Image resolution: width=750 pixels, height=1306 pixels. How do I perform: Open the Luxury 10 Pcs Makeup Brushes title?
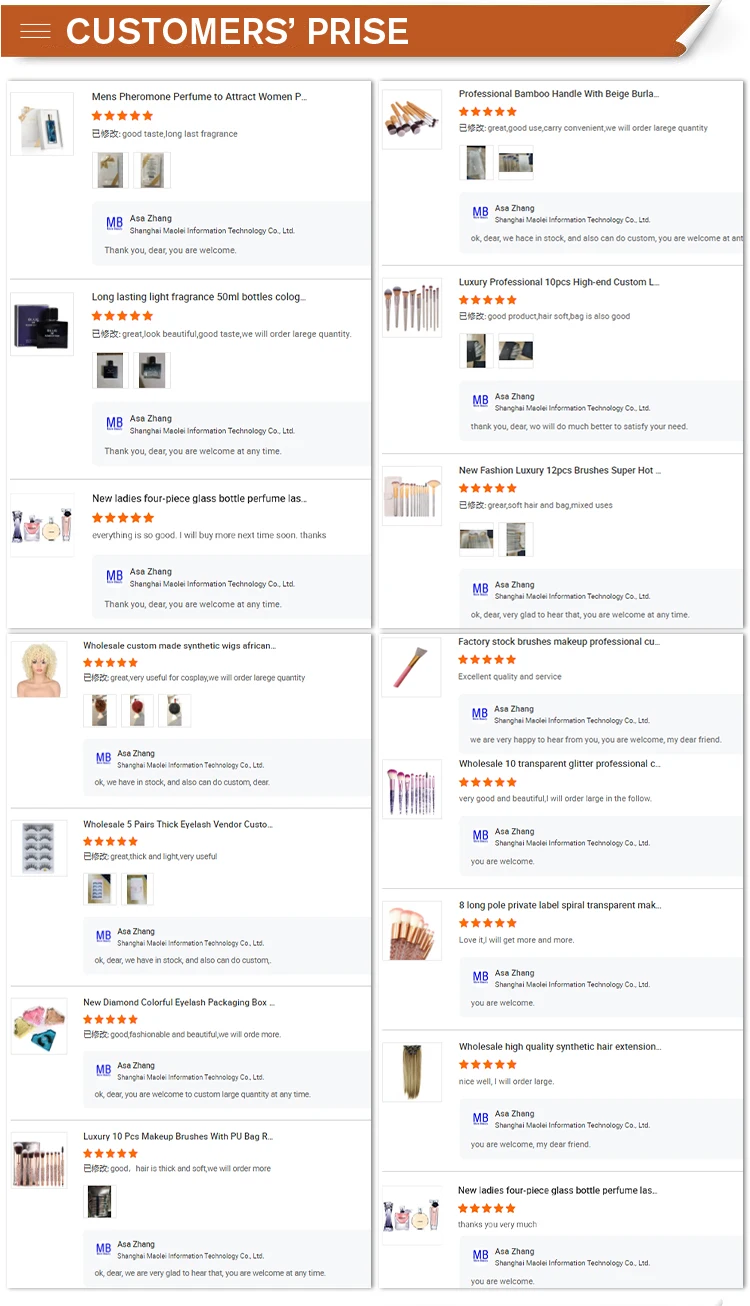coord(178,1136)
